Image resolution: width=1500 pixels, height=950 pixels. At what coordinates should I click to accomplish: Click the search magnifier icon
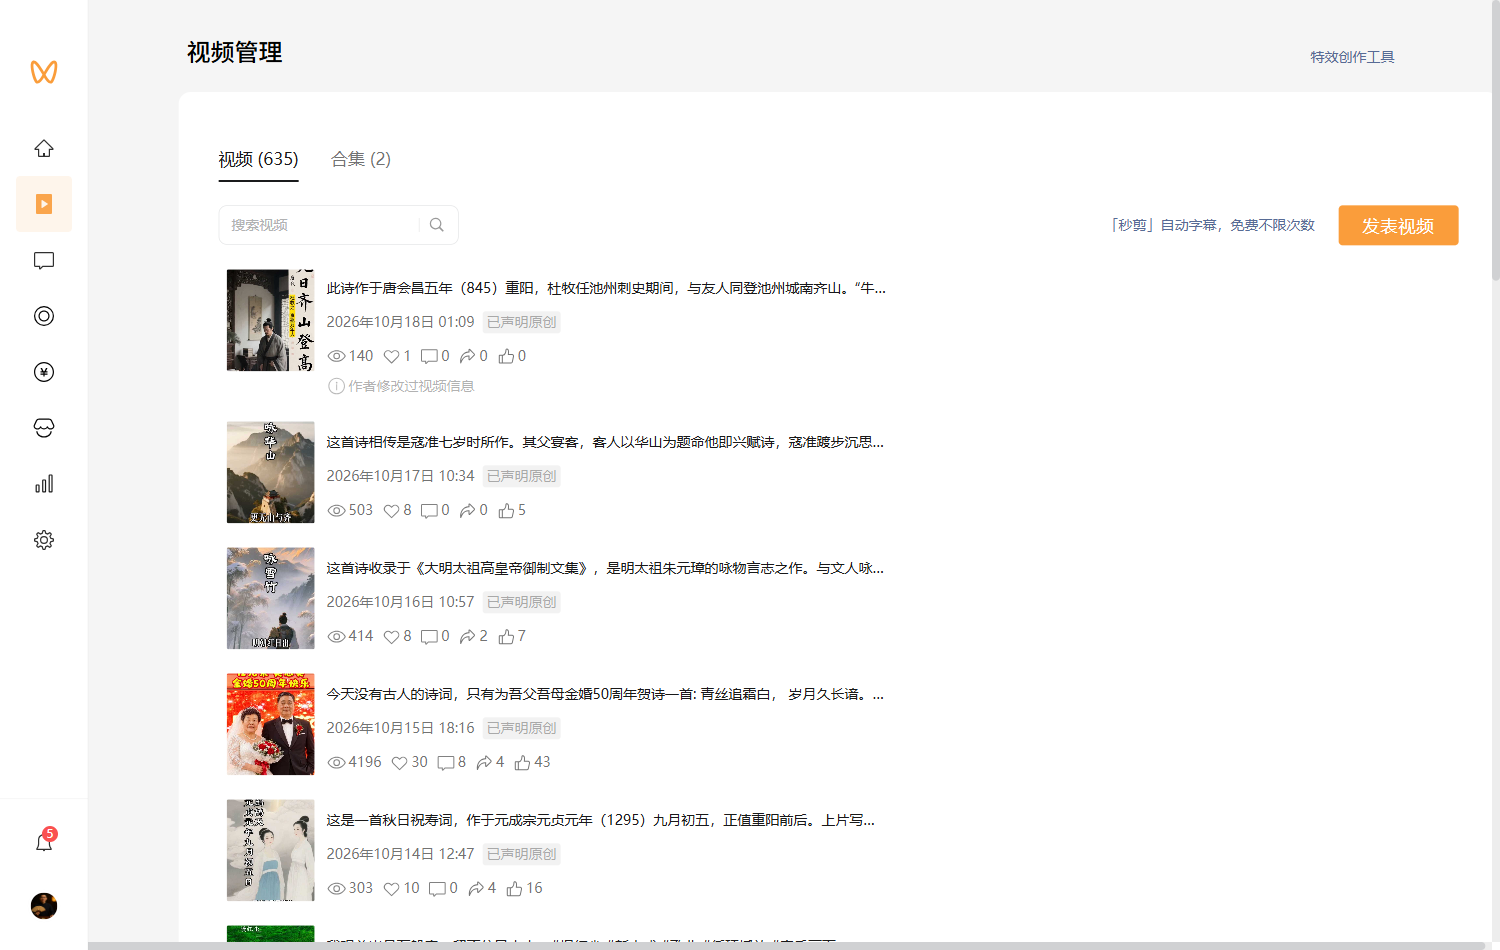(x=437, y=225)
